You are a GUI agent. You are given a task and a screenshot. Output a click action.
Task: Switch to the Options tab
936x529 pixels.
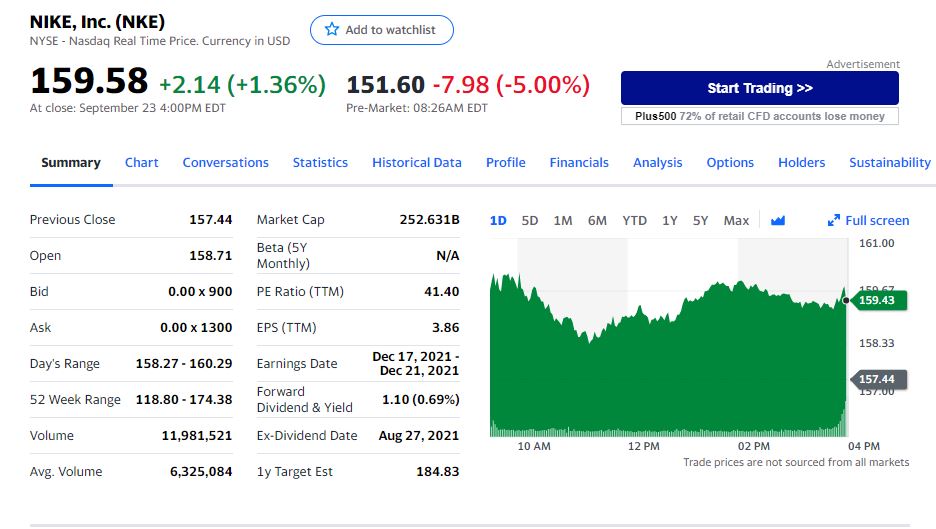click(x=730, y=163)
